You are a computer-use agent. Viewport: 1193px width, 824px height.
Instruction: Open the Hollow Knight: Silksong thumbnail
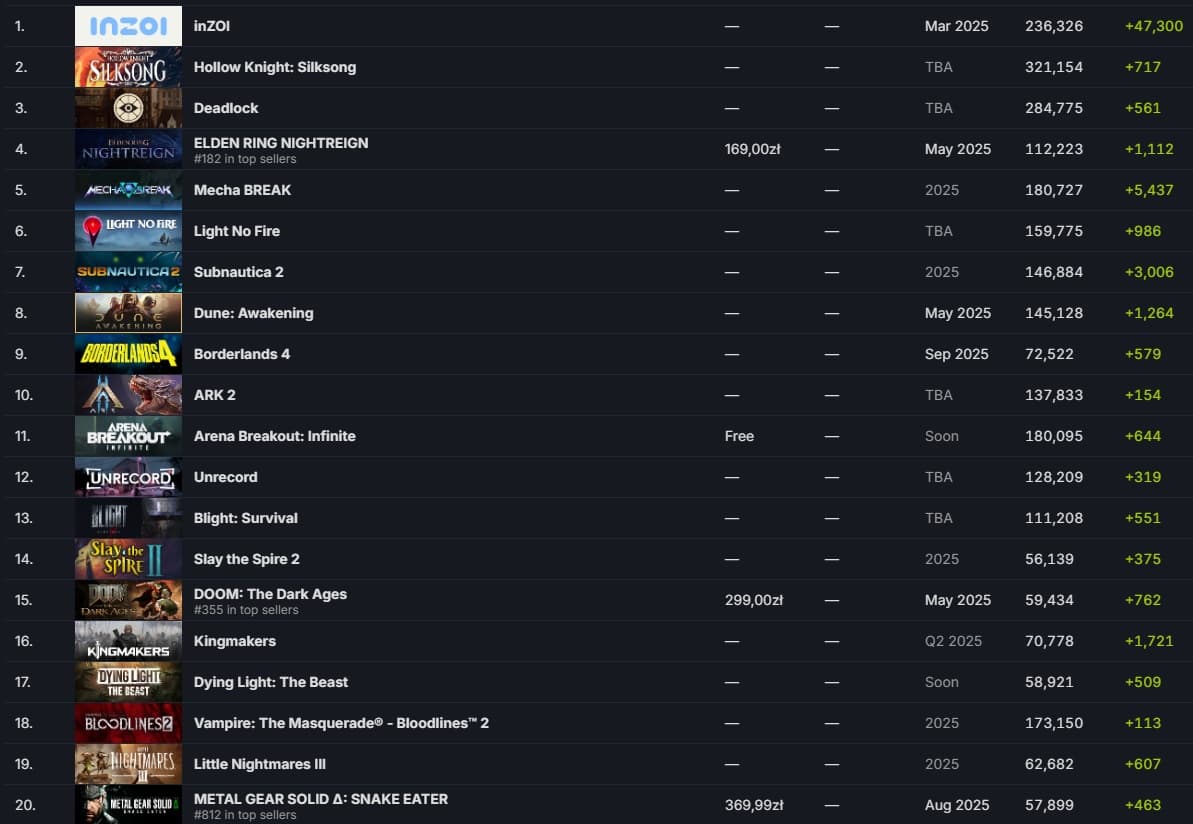128,67
